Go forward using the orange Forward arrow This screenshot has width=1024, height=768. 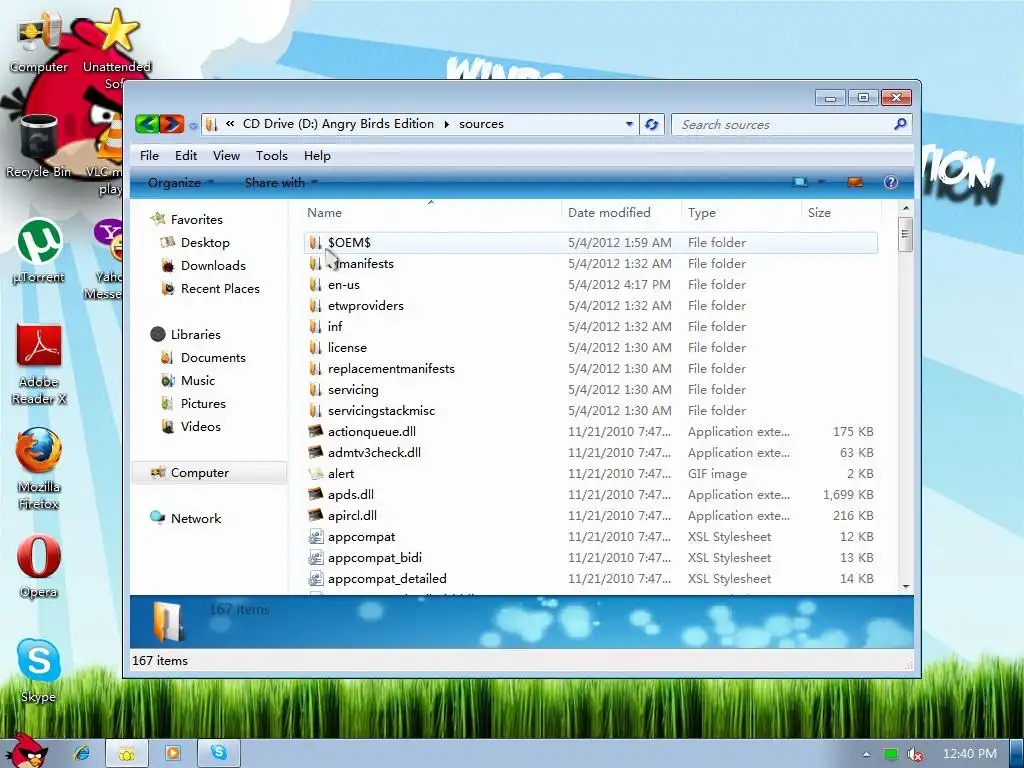coord(172,123)
